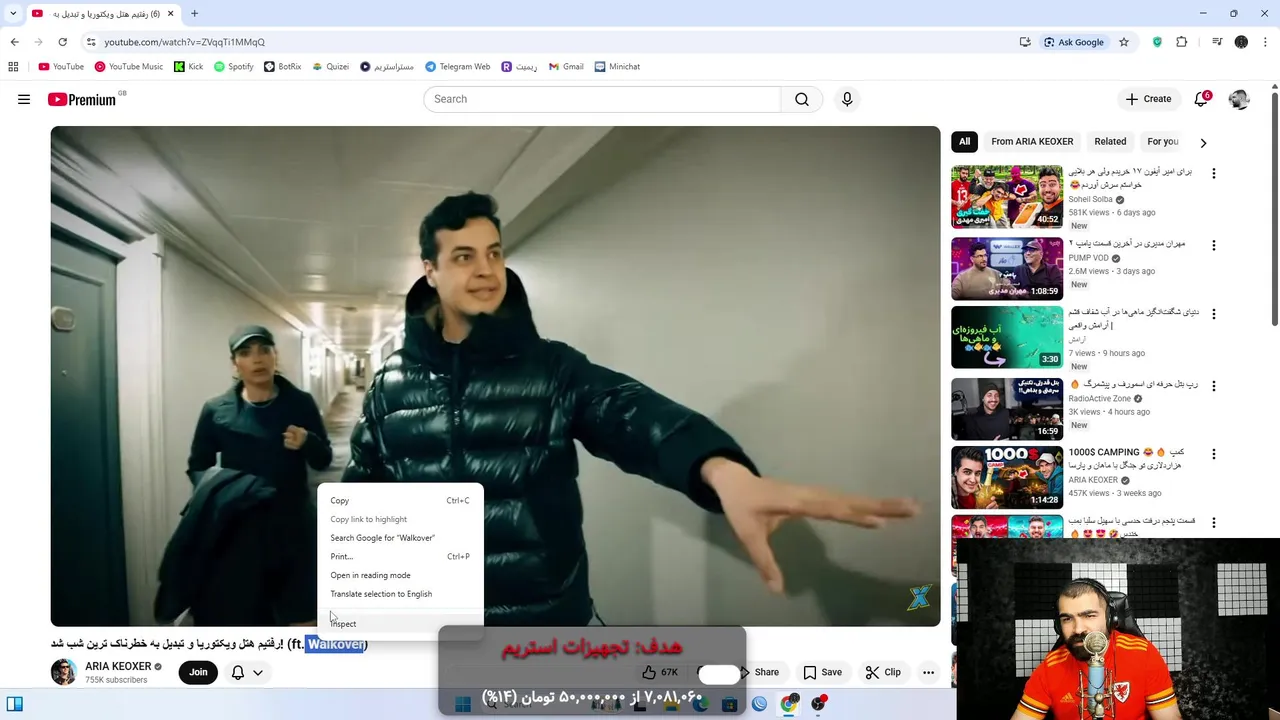Open the BotRix bookmark
1280x720 pixels.
[283, 67]
